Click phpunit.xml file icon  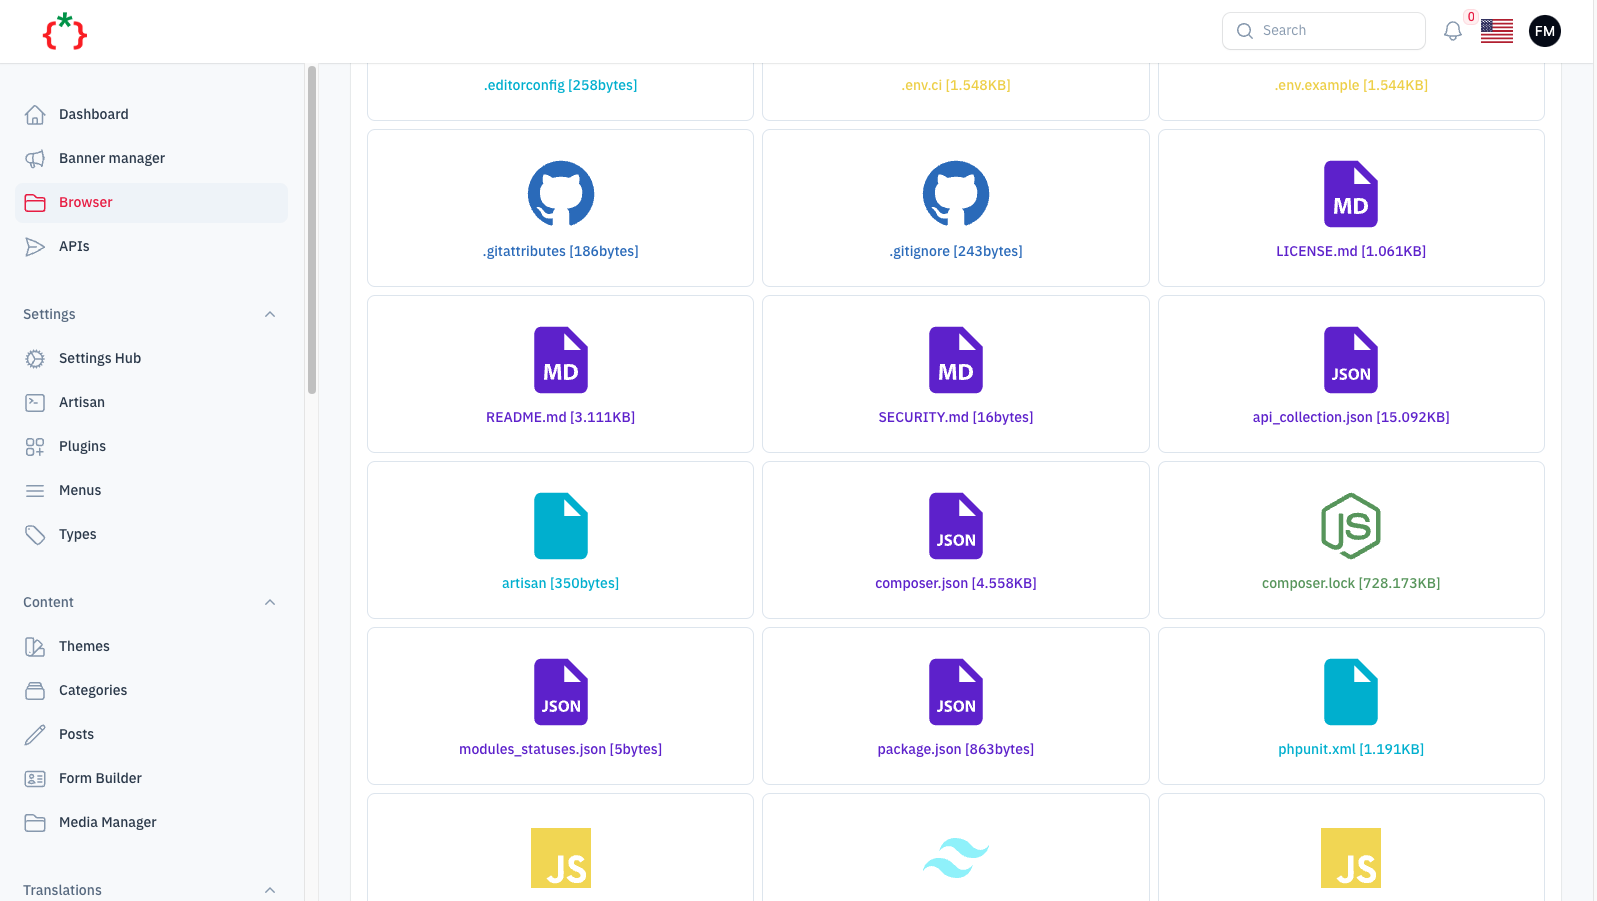(x=1351, y=692)
